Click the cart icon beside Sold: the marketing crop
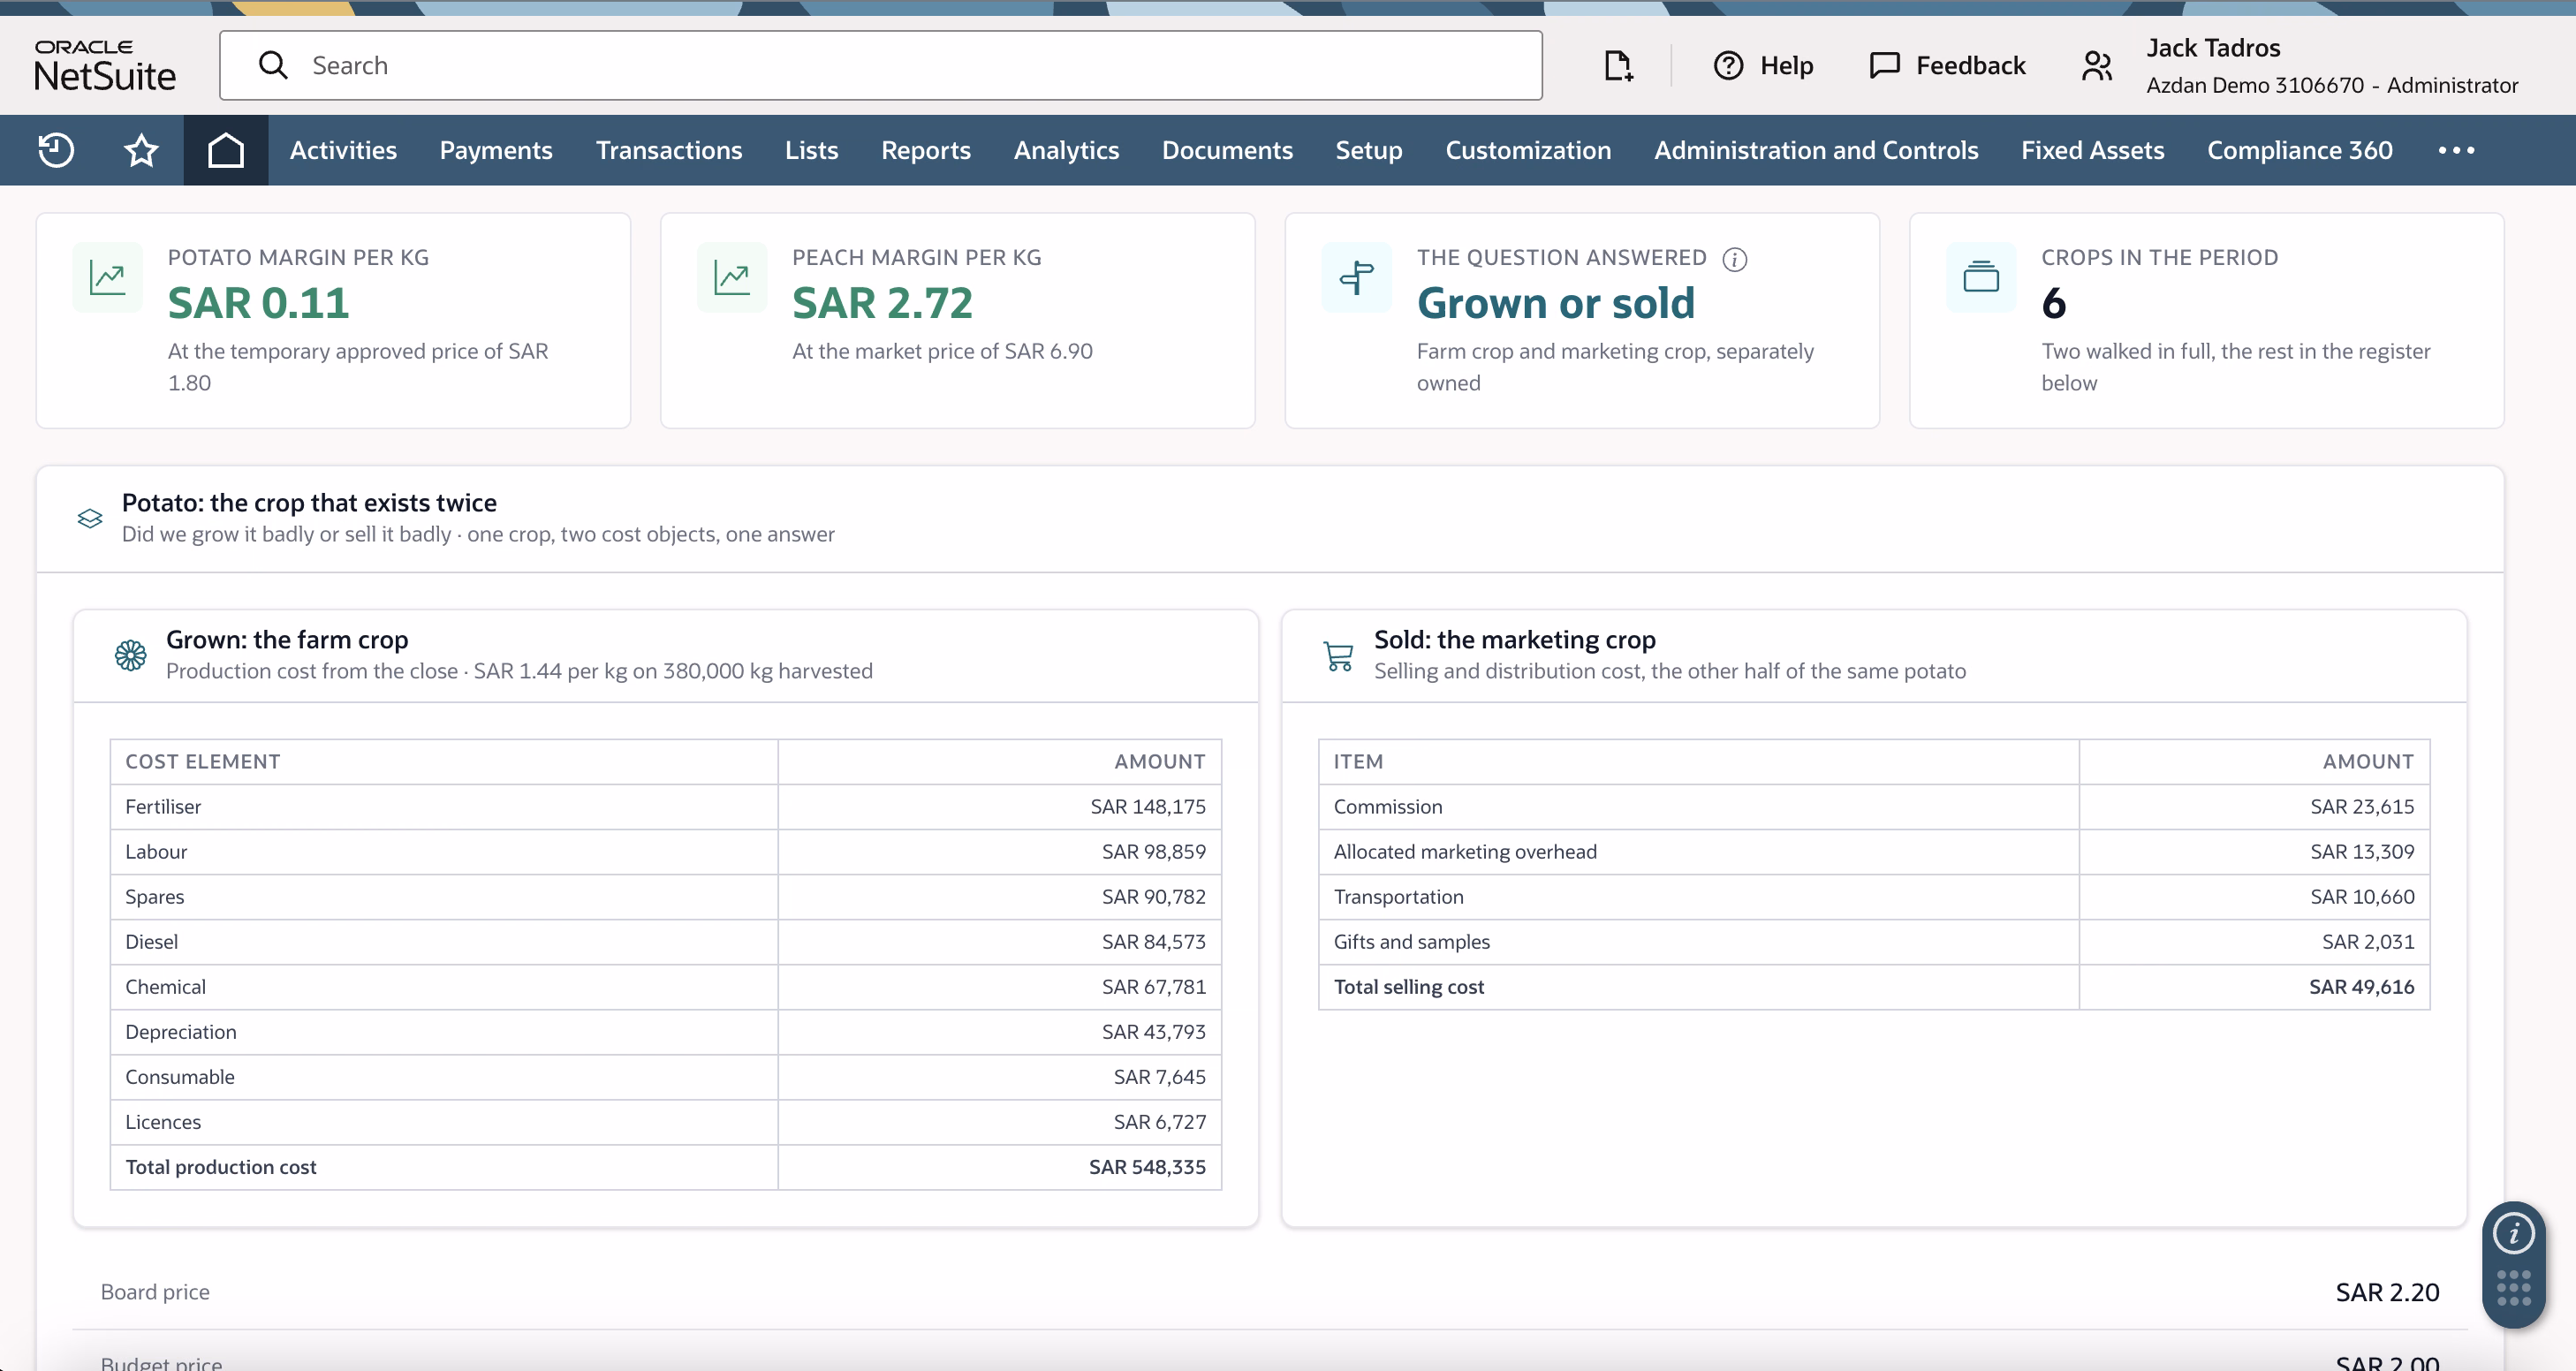 pos(1338,656)
